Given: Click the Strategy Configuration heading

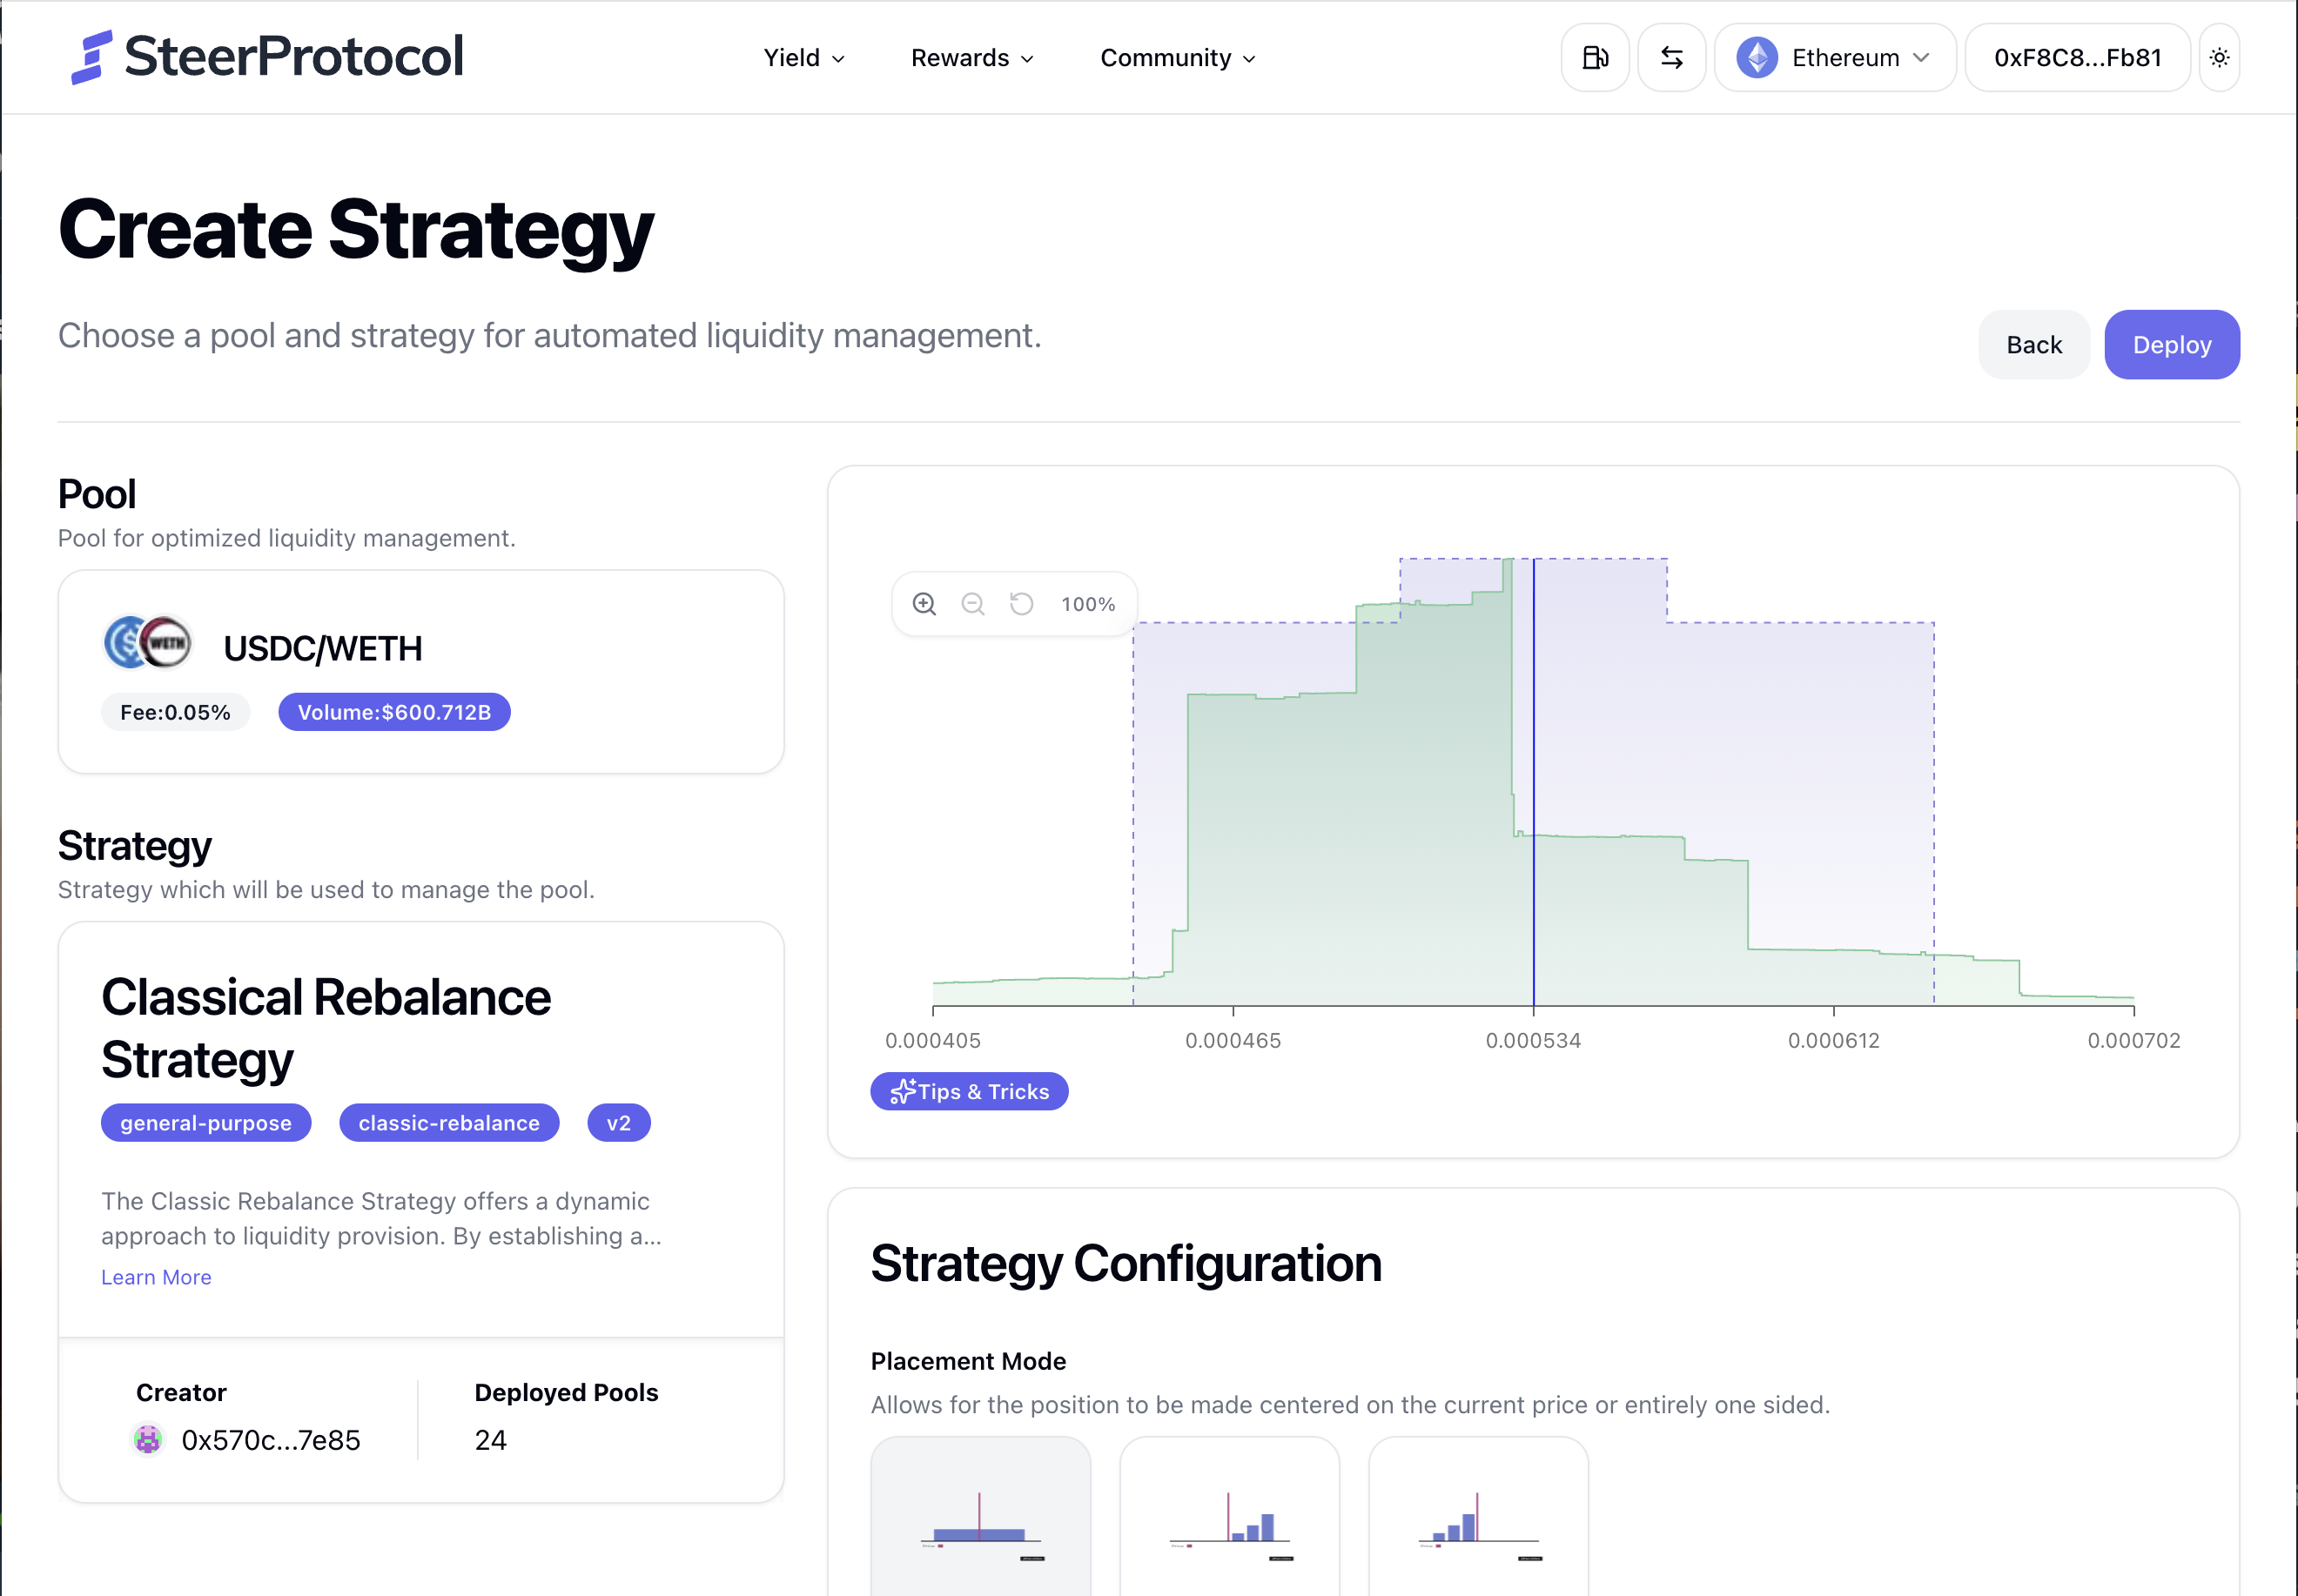Looking at the screenshot, I should (x=1126, y=1264).
